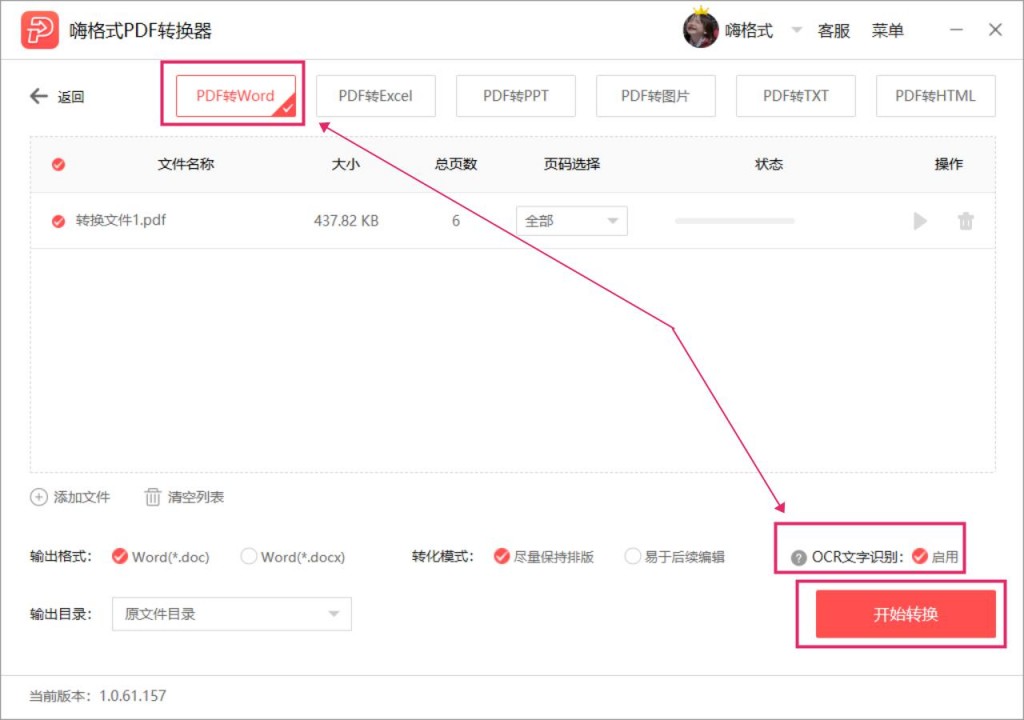The width and height of the screenshot is (1024, 720).
Task: Switch to the PDF转Excel tab
Action: coord(376,96)
